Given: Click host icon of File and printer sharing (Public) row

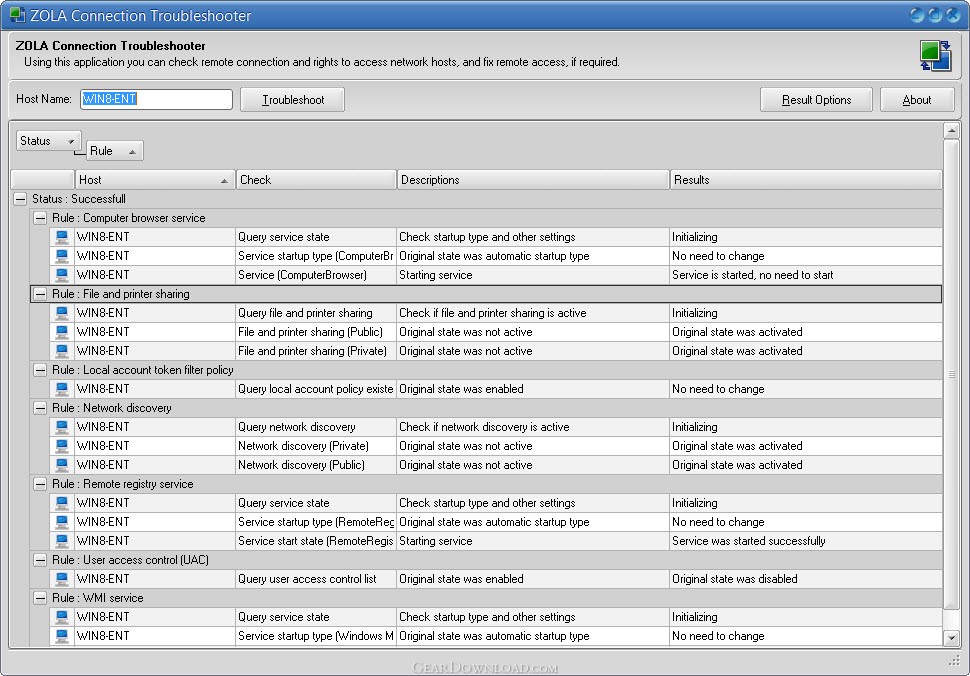Looking at the screenshot, I should pos(62,332).
